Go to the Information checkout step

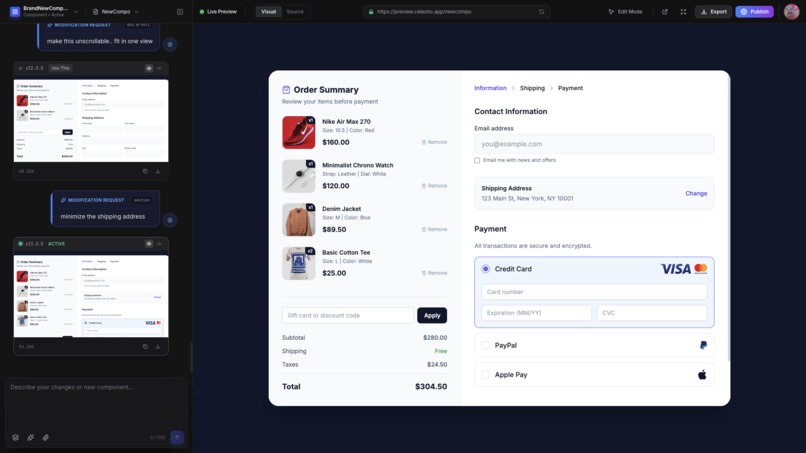pyautogui.click(x=490, y=88)
